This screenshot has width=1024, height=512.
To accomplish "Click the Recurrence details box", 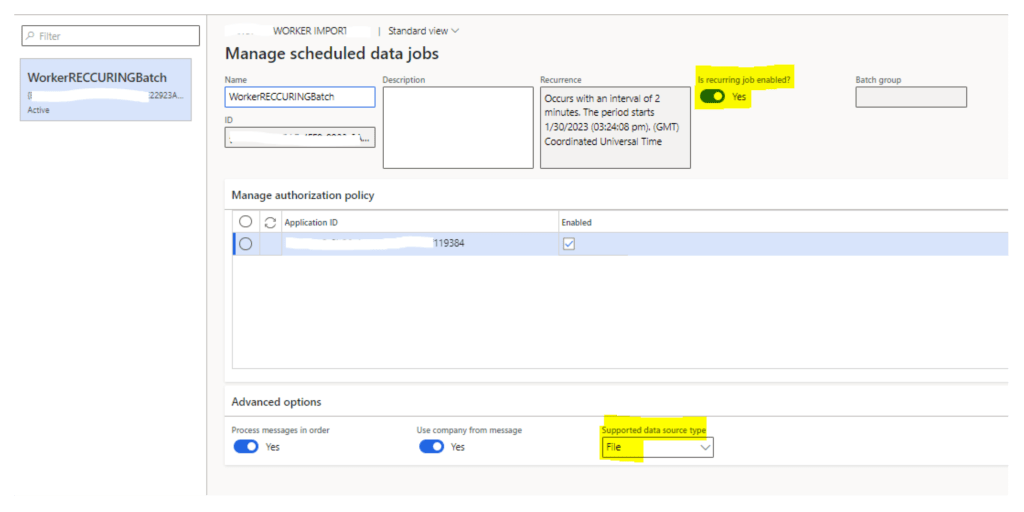I will click(x=614, y=127).
